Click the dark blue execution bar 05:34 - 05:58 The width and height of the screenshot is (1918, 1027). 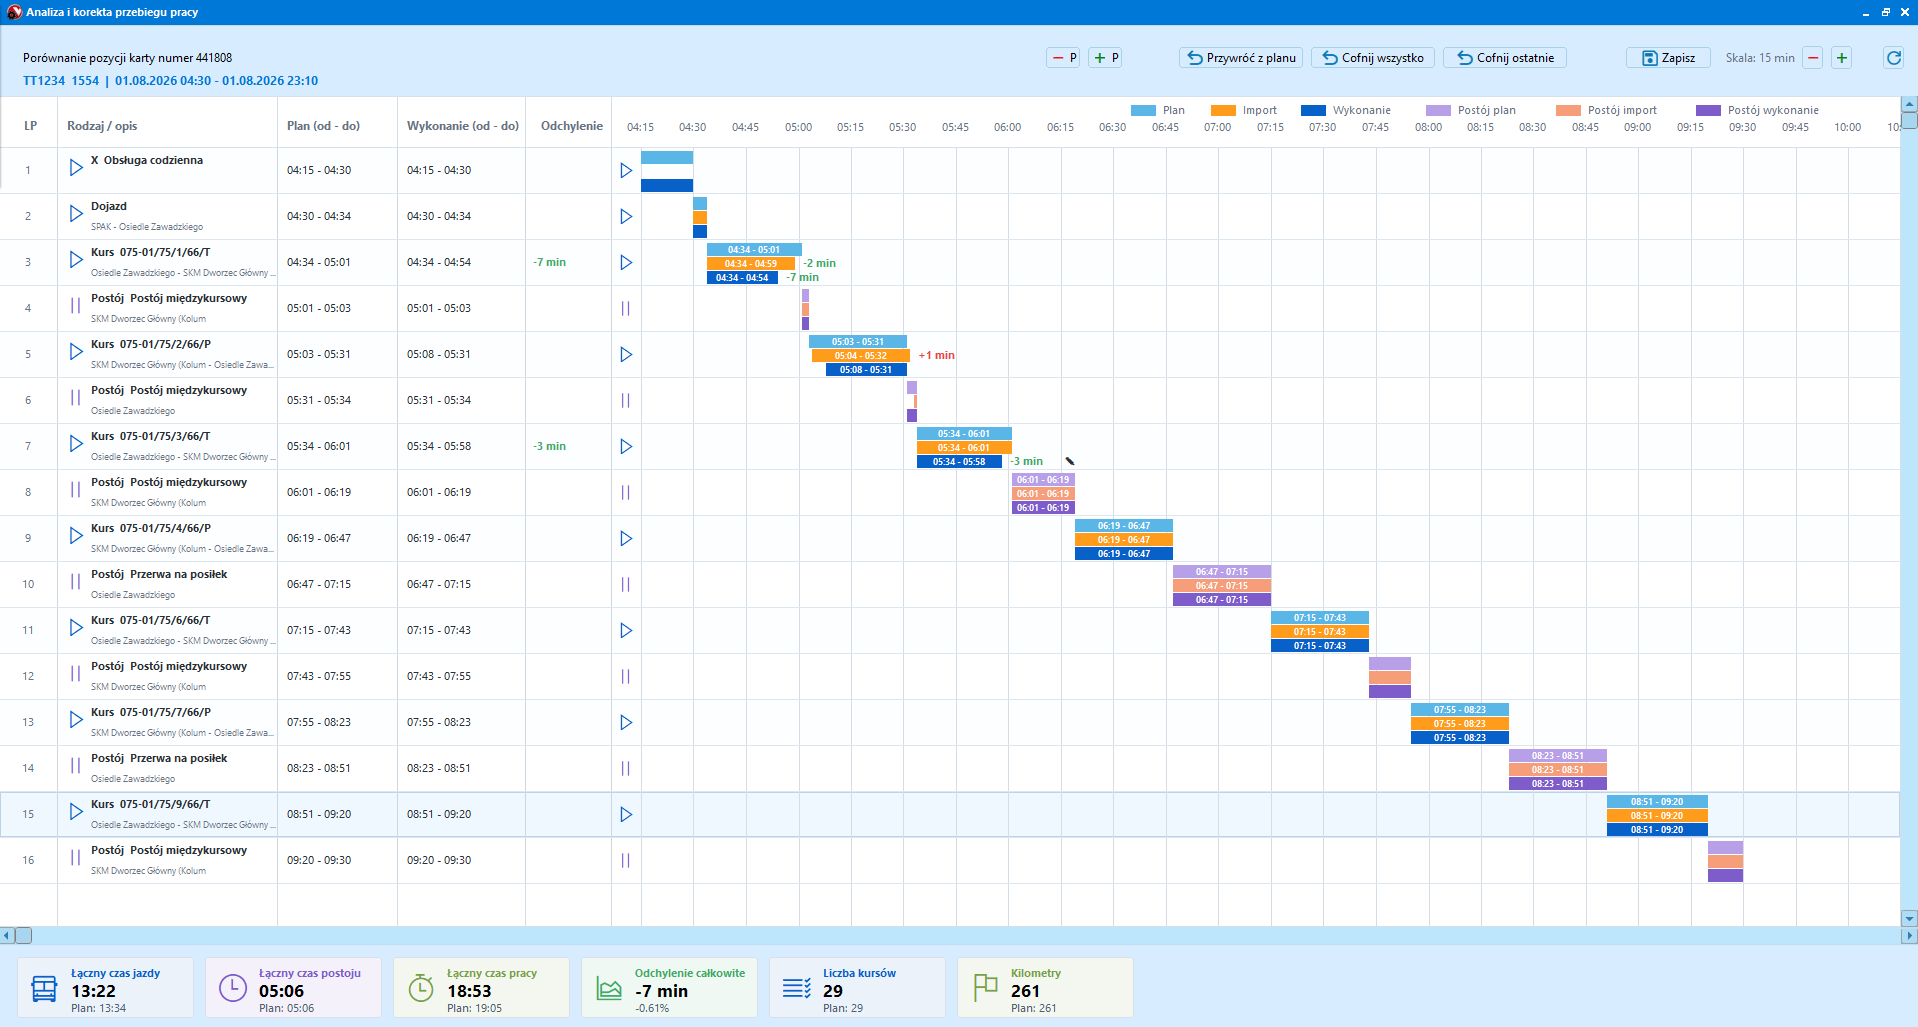[x=959, y=462]
